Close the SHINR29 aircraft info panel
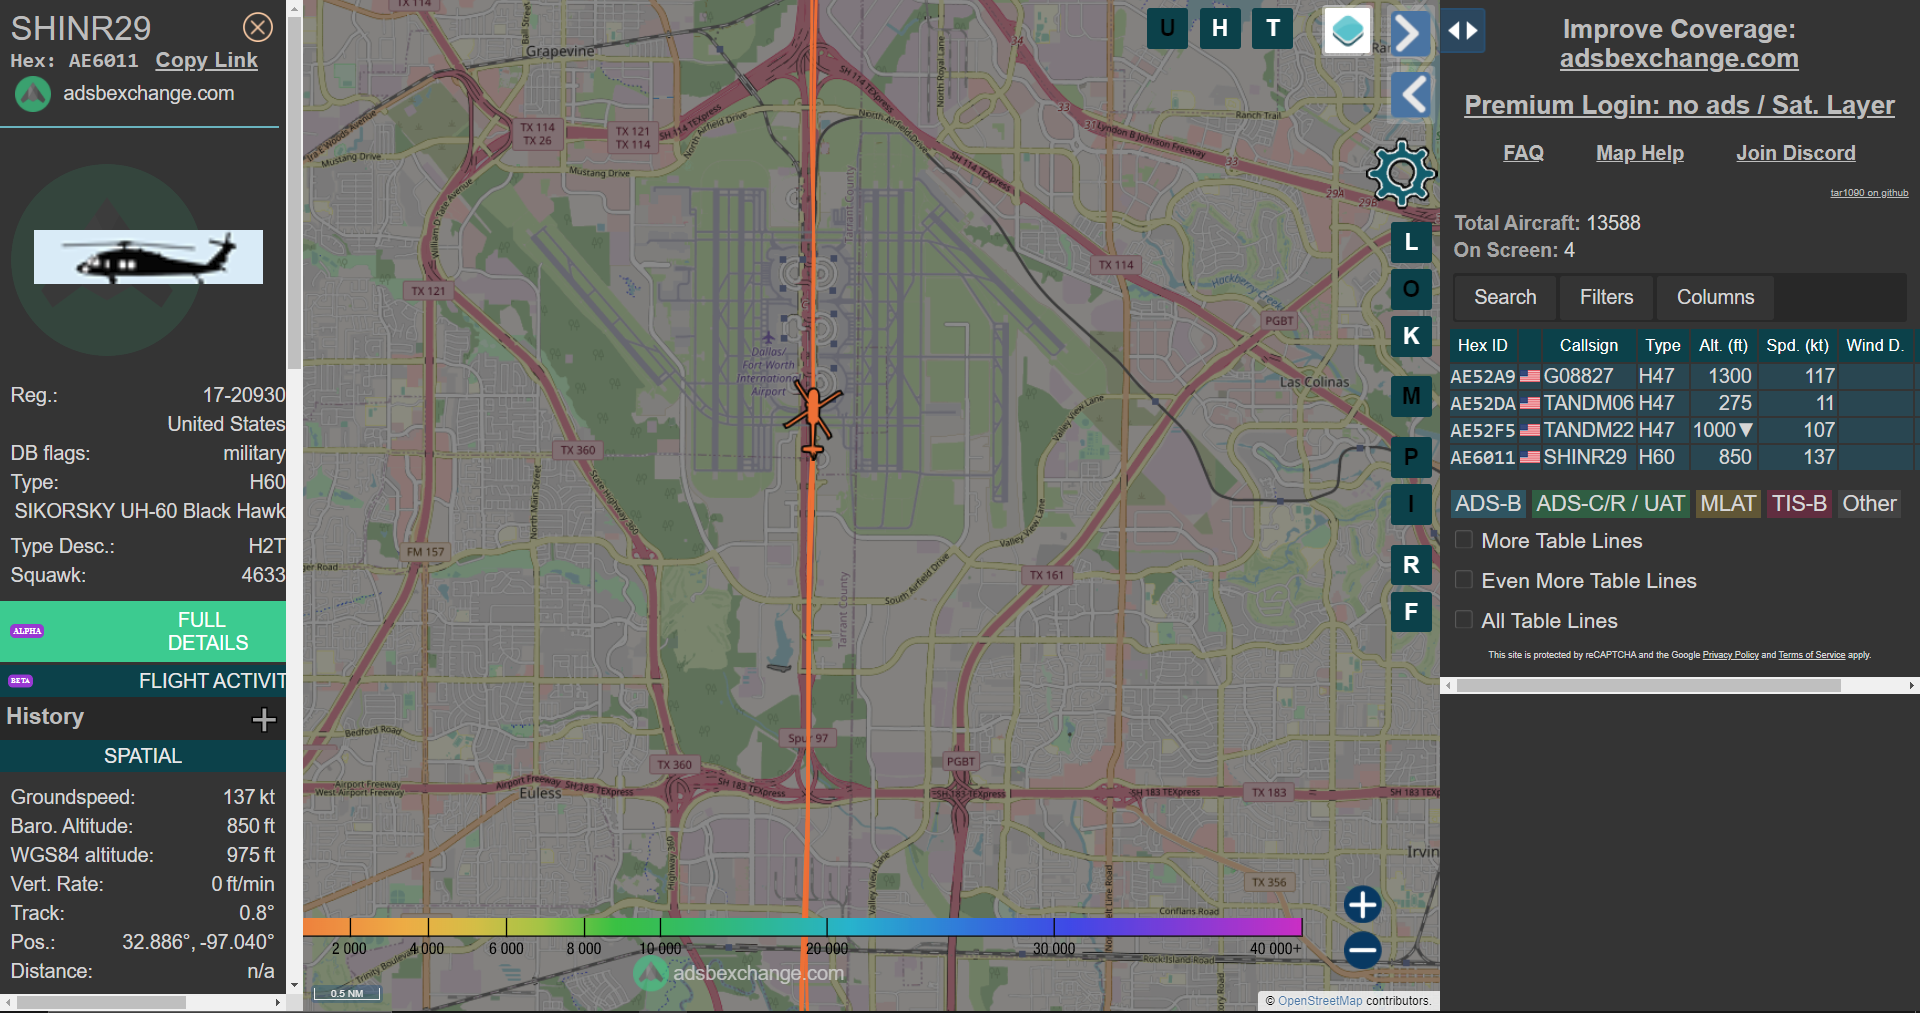The image size is (1920, 1013). [x=258, y=27]
